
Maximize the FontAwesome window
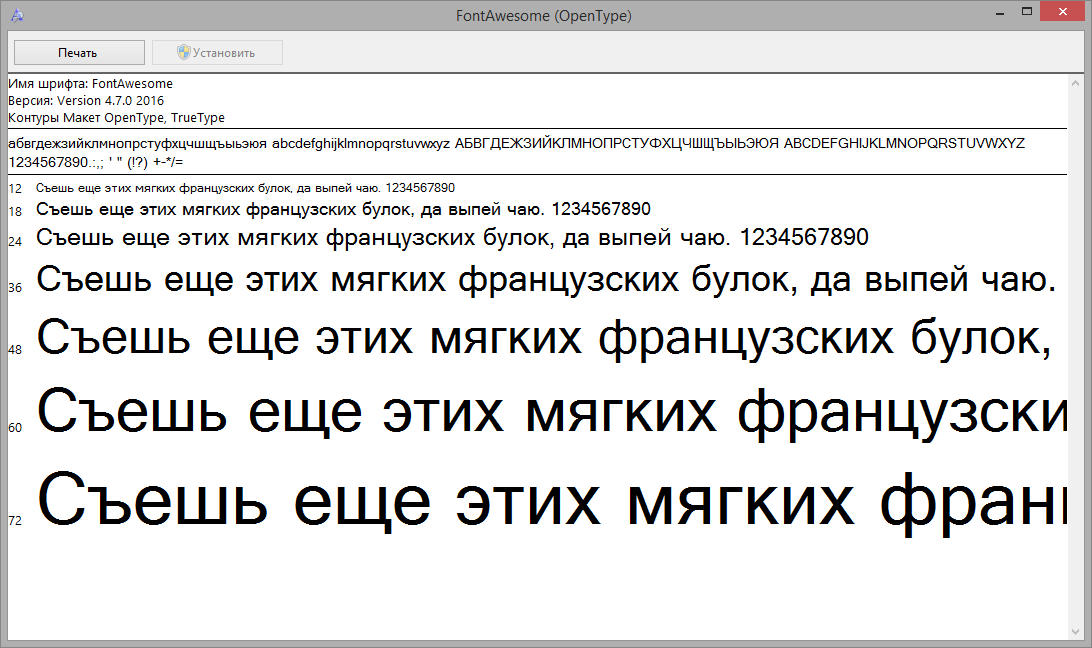coord(1027,12)
